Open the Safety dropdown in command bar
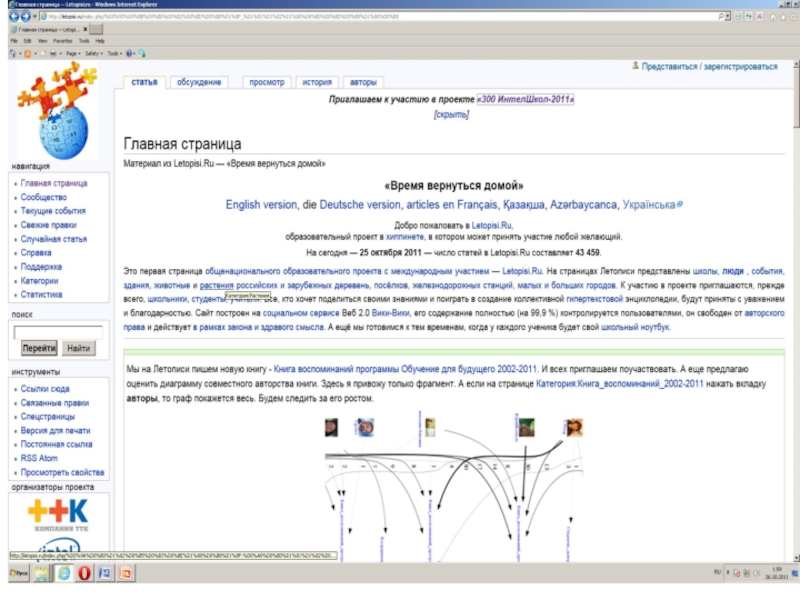Viewport: 800px width, 600px height. (x=93, y=53)
